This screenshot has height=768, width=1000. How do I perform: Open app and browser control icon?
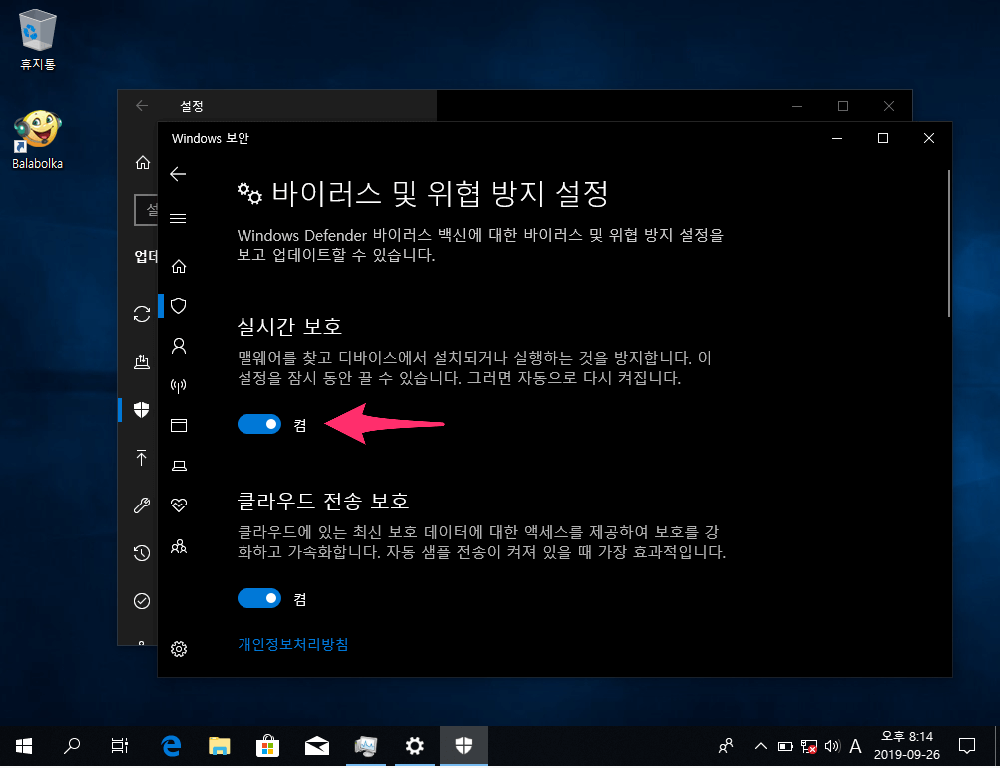pyautogui.click(x=179, y=425)
